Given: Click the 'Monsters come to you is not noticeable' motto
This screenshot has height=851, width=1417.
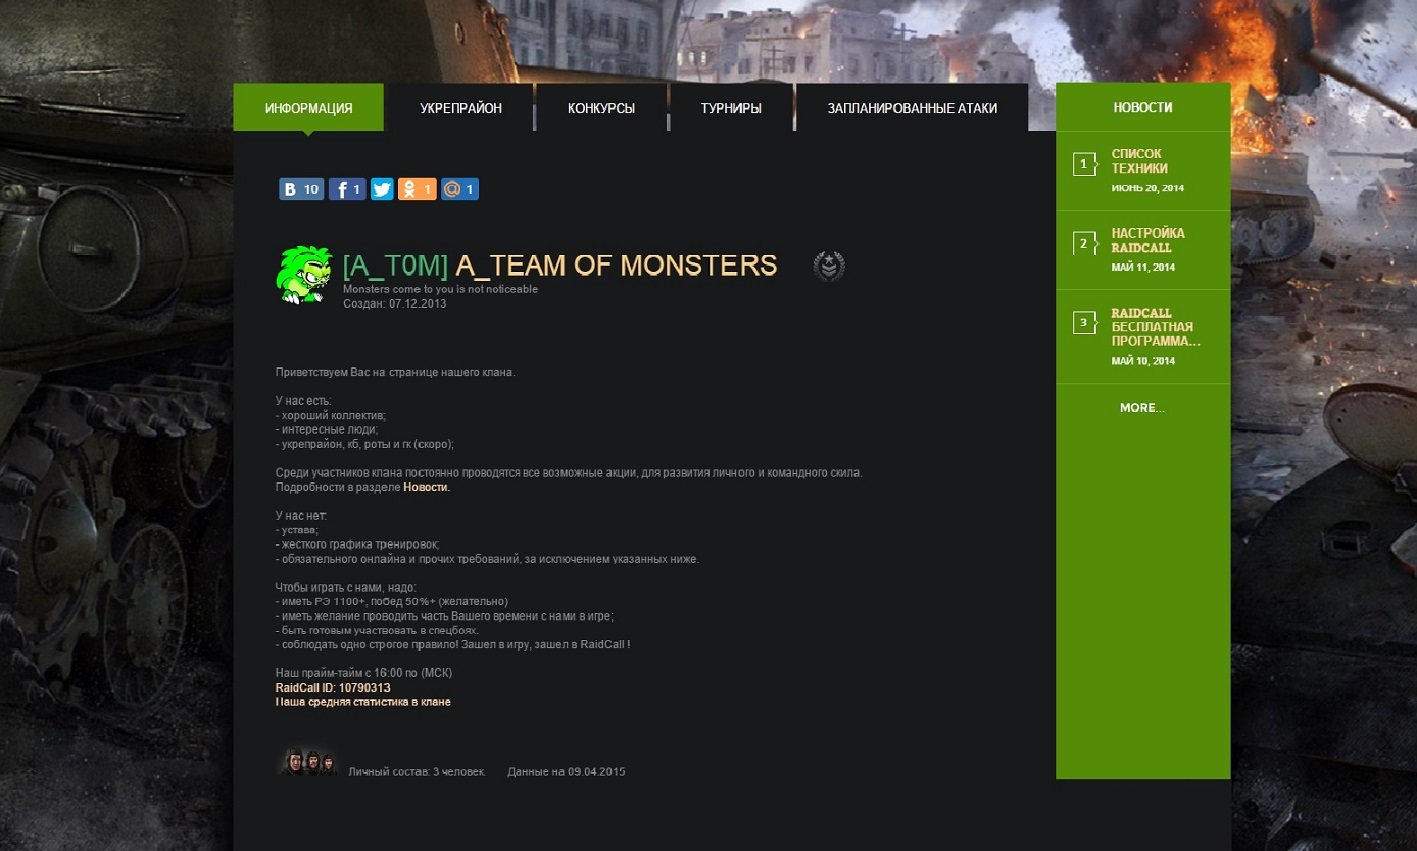Looking at the screenshot, I should coord(440,289).
